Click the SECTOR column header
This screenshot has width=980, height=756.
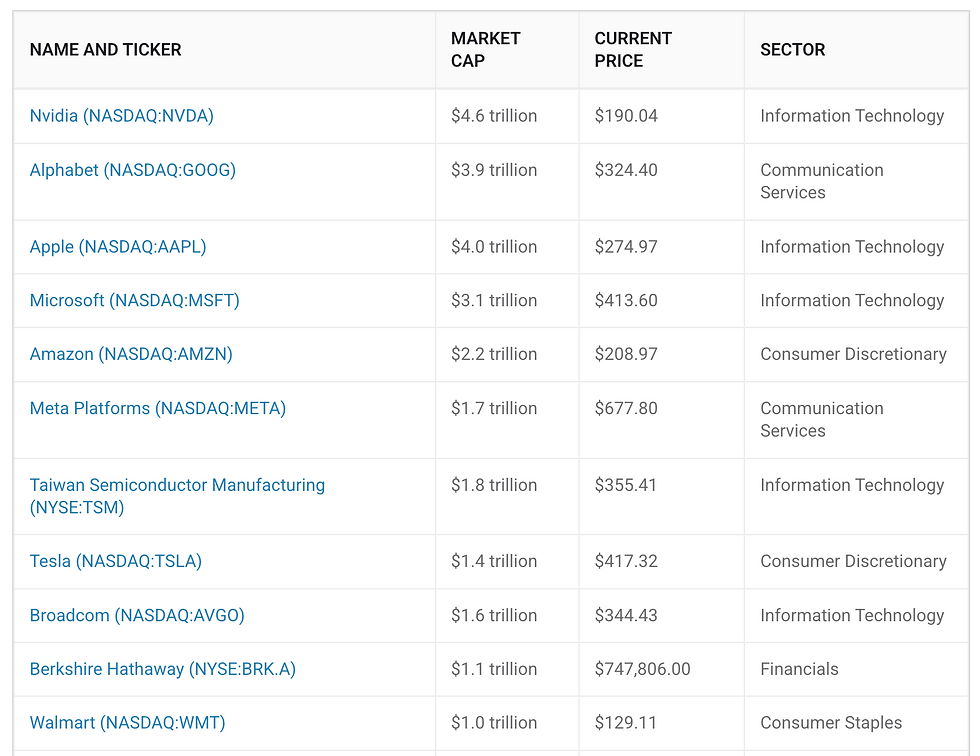(x=792, y=50)
